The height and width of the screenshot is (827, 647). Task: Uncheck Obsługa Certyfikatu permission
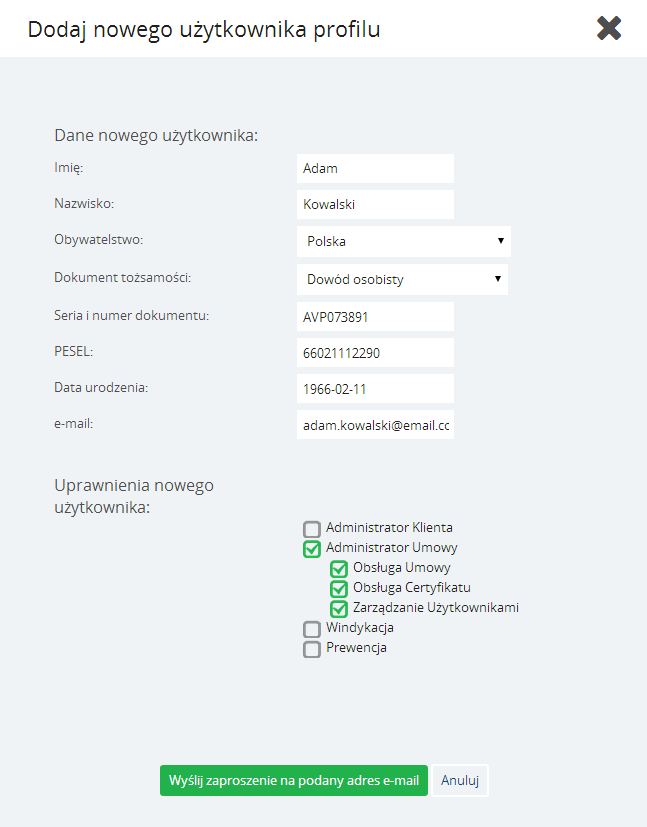[339, 589]
